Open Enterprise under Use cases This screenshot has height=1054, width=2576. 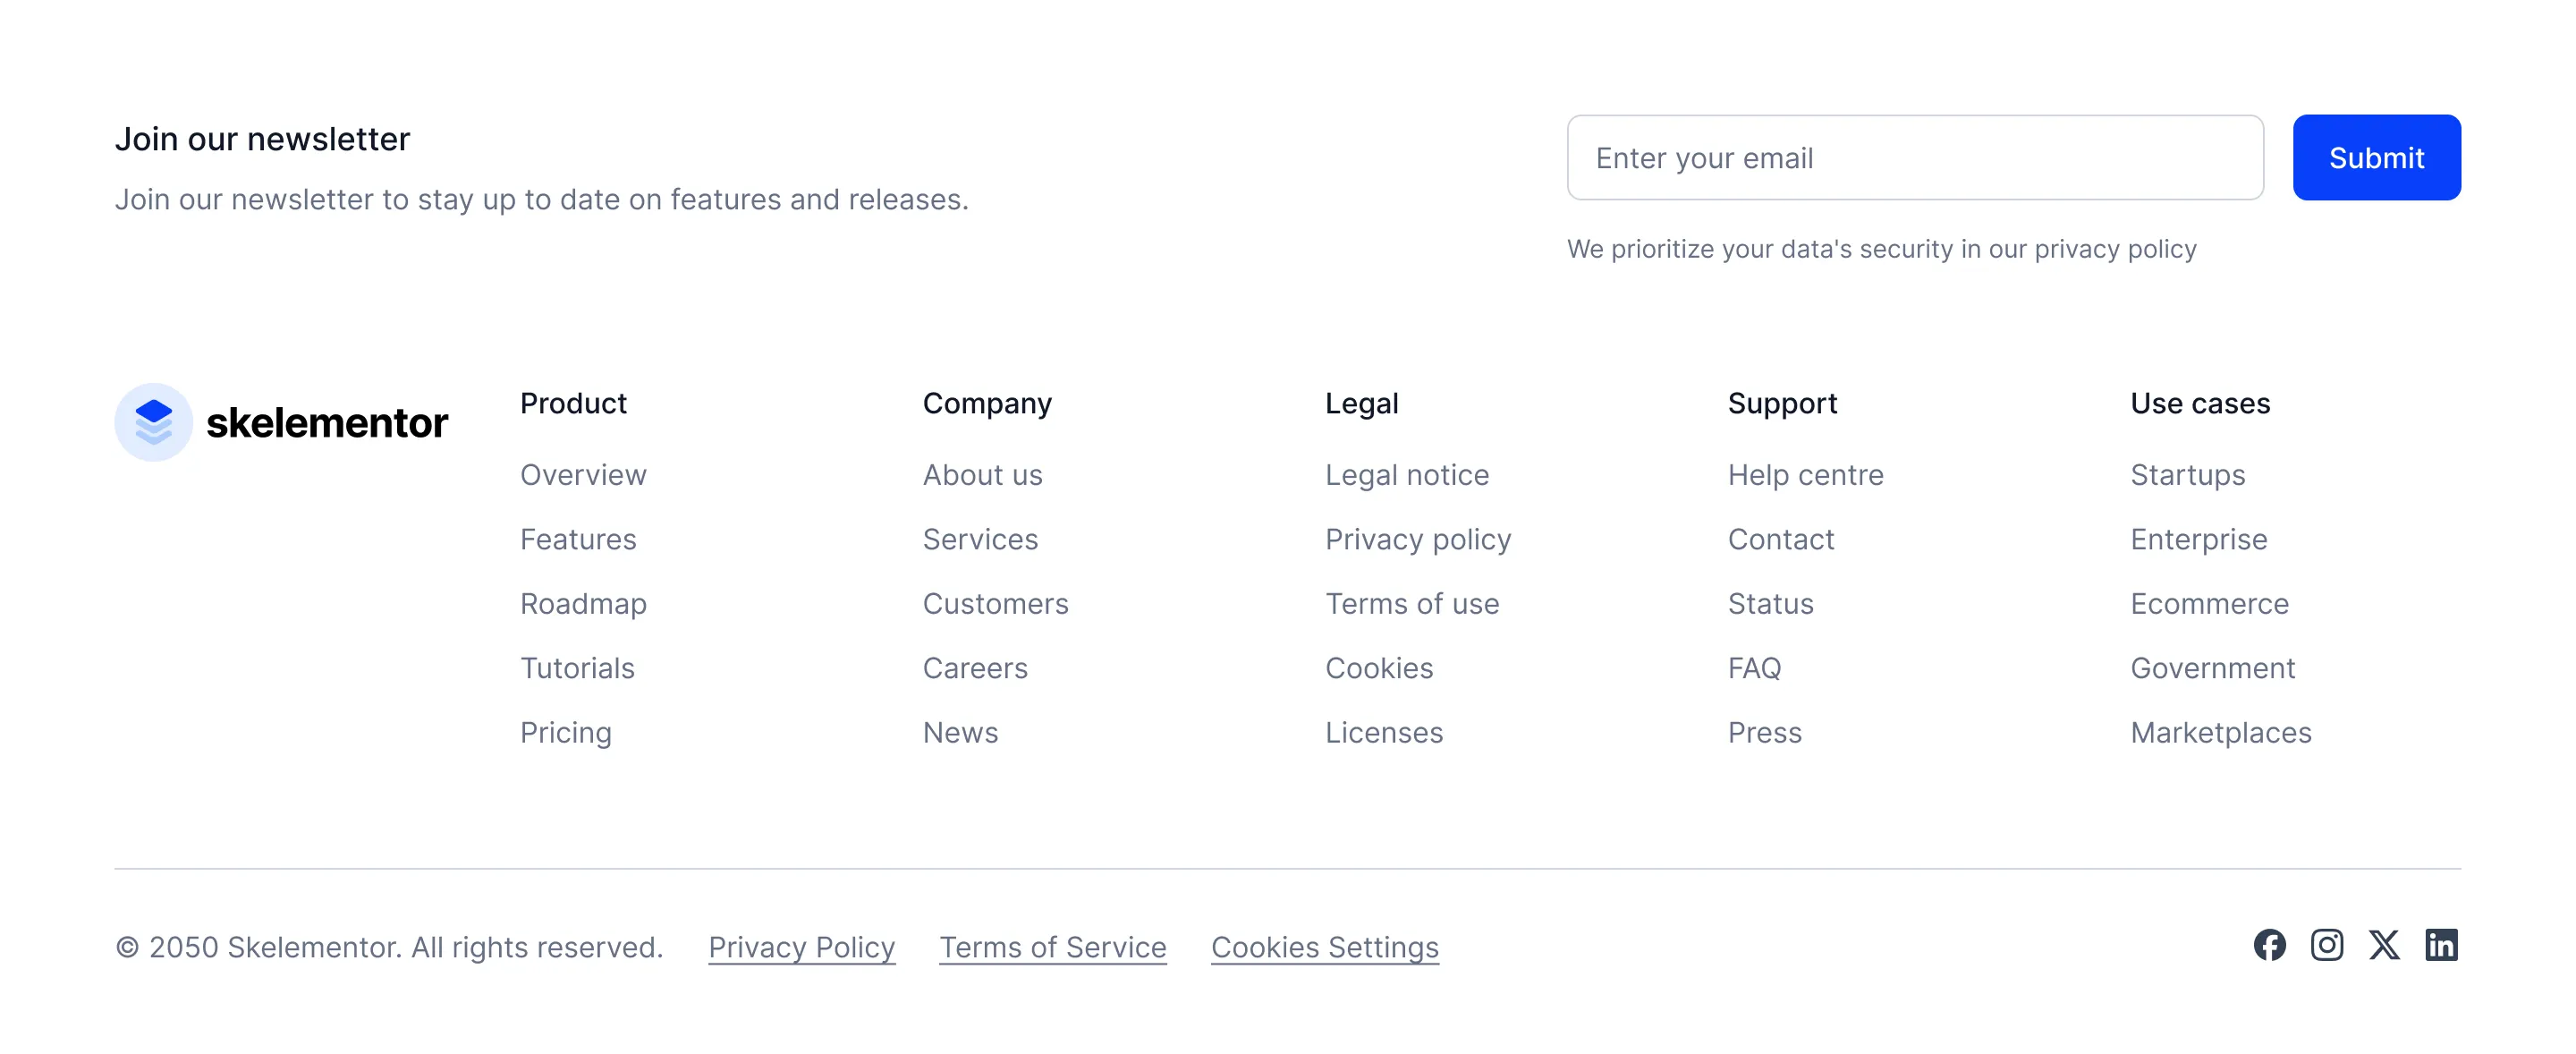[2198, 540]
